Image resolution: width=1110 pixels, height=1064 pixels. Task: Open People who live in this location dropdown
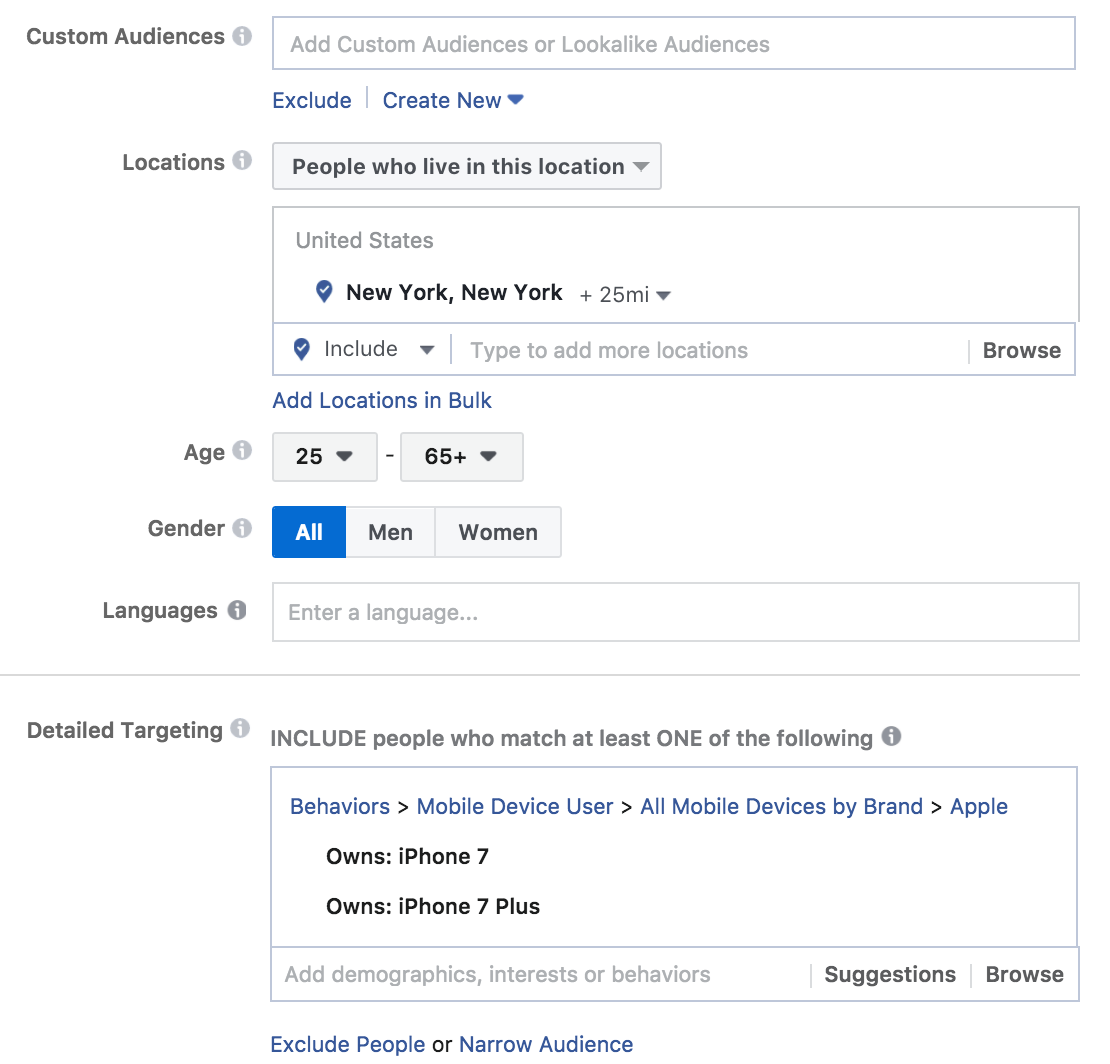467,167
